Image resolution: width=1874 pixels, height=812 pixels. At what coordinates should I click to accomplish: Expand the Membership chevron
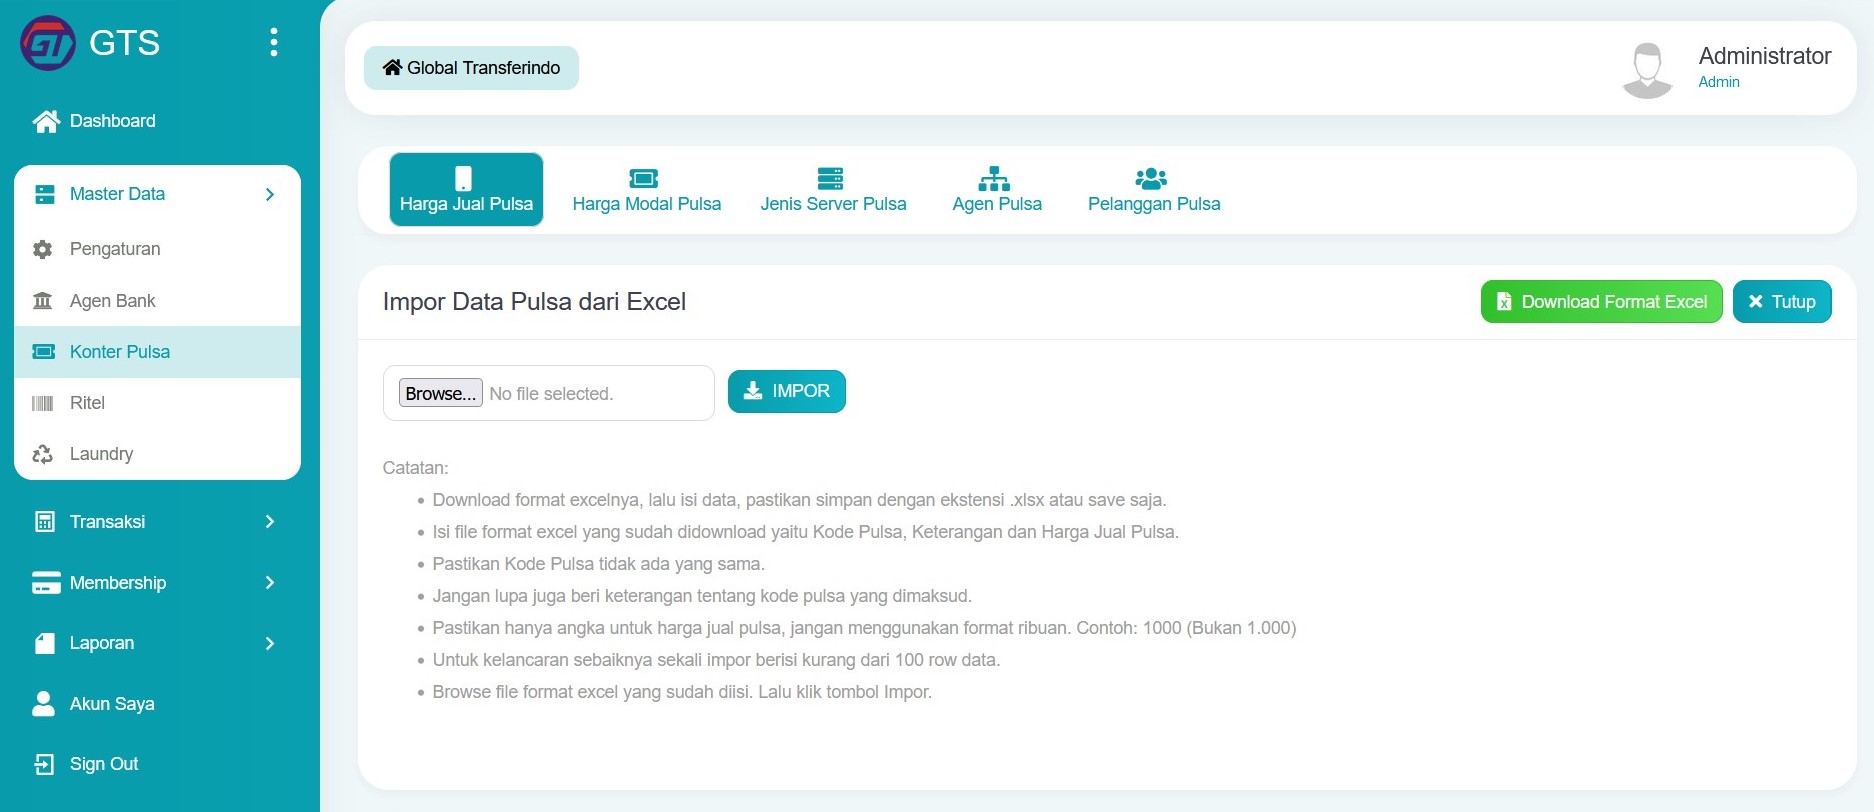(x=270, y=583)
